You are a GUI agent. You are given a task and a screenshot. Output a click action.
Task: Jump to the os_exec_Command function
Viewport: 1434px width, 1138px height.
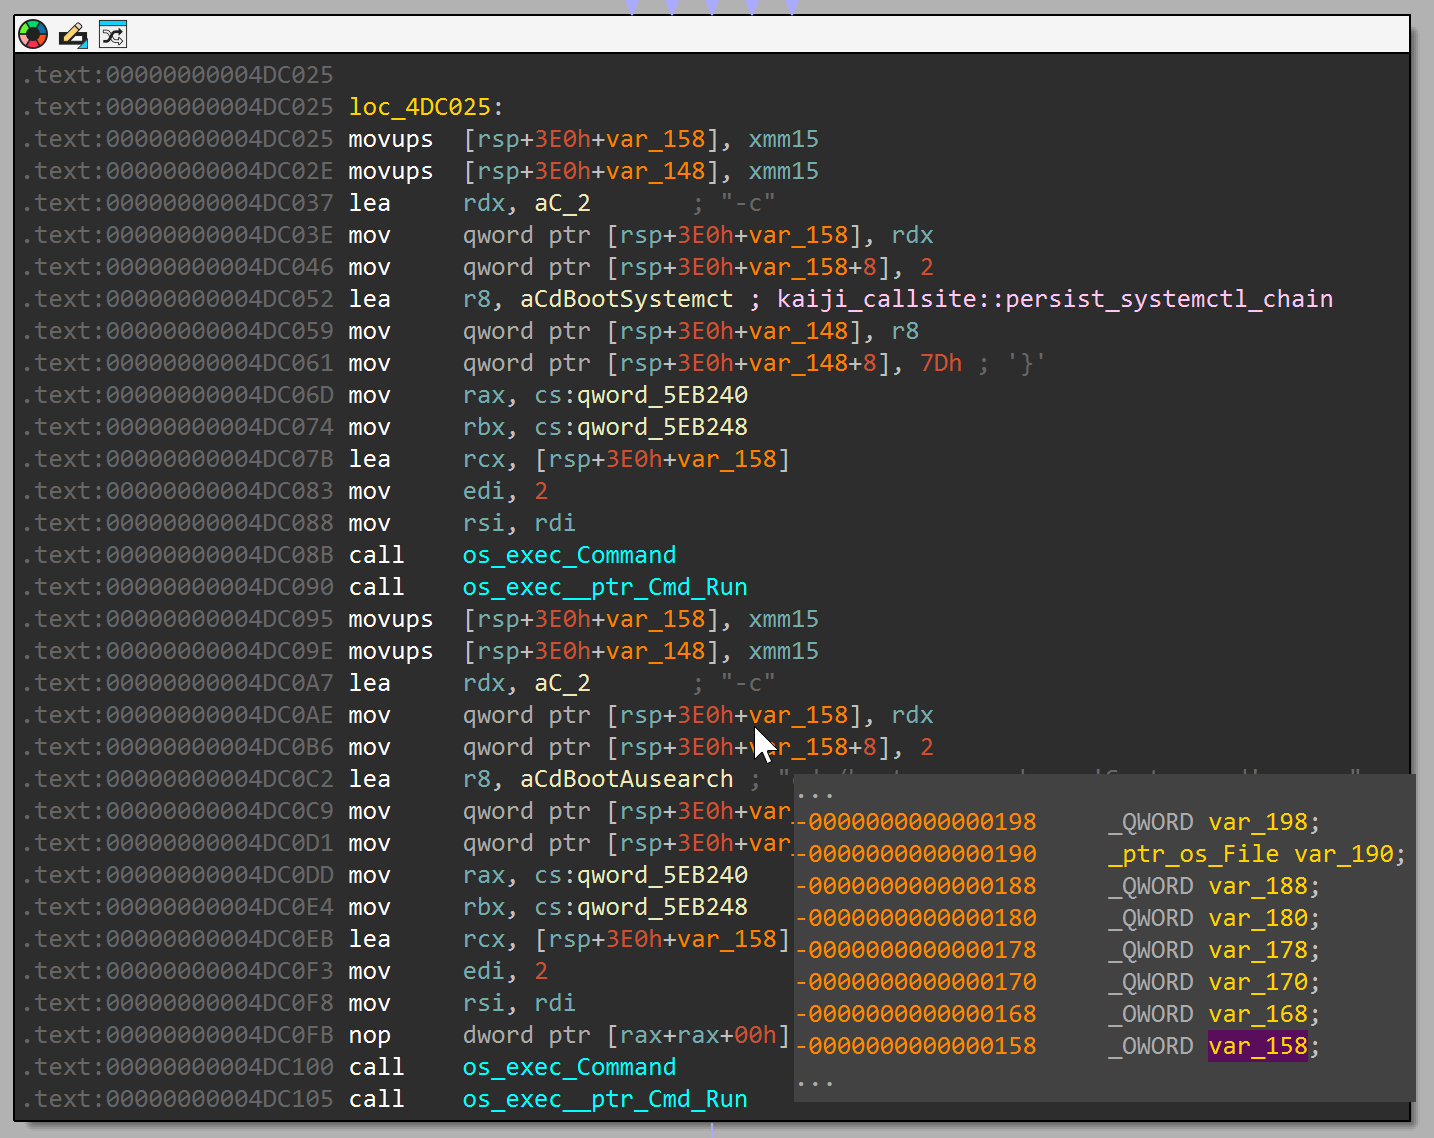click(568, 554)
